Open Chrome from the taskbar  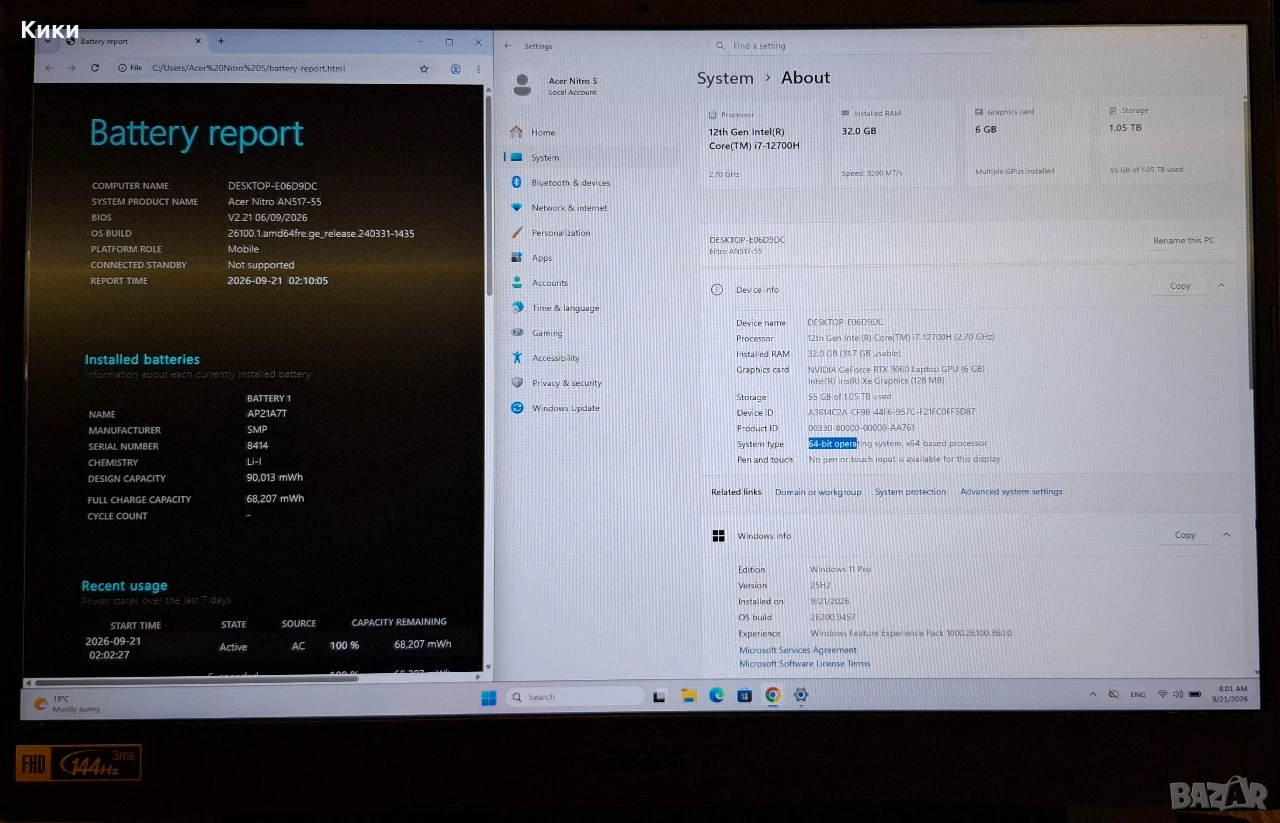(773, 695)
